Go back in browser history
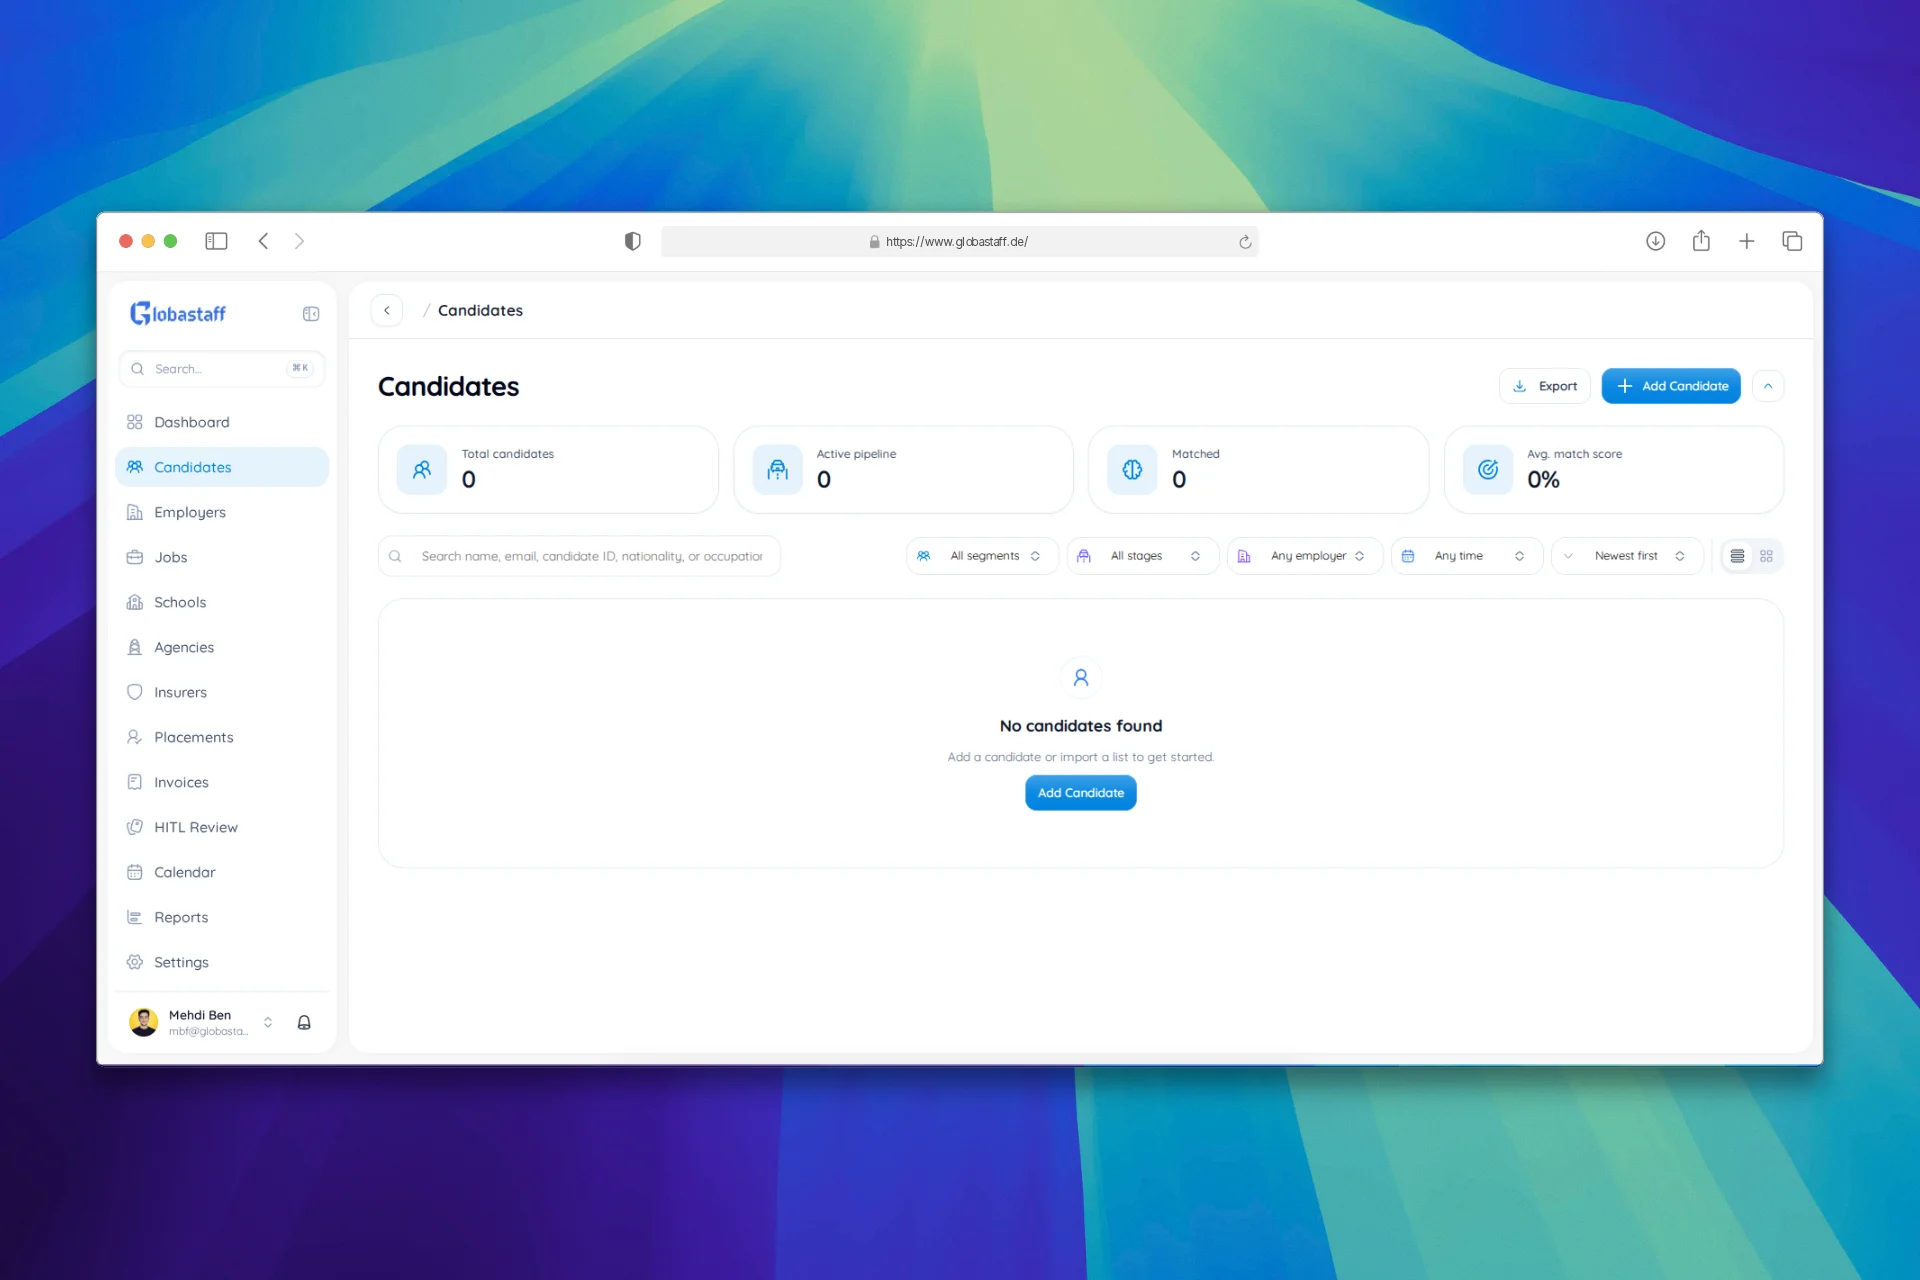Screen dimensions: 1920x1280 pos(263,241)
